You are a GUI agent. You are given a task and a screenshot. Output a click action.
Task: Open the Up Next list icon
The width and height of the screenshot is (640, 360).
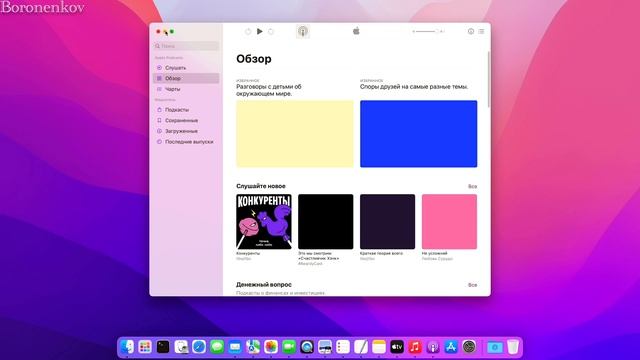tap(481, 31)
